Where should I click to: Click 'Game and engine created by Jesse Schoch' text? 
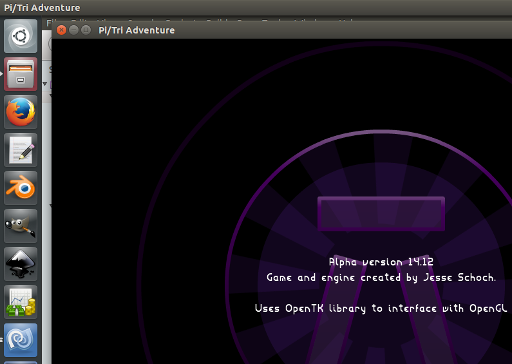(381, 277)
